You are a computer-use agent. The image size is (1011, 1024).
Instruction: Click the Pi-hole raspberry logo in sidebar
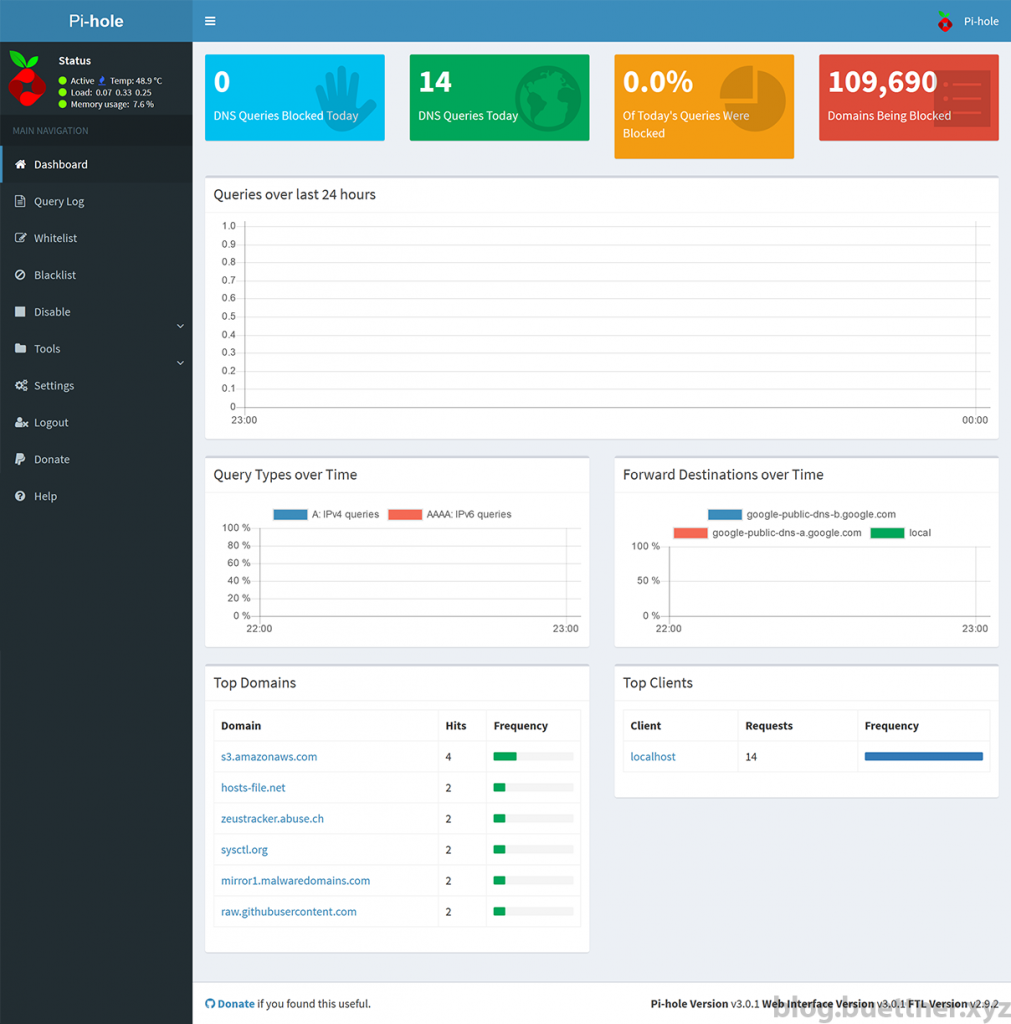(x=26, y=79)
